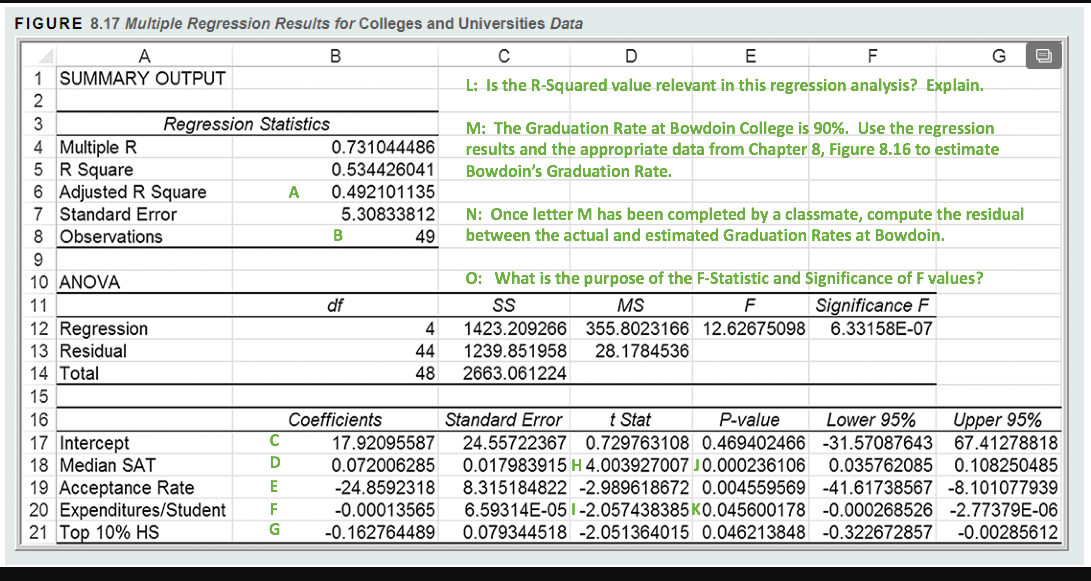
Task: Select Regression SS value 1423.209266
Action: coord(515,328)
